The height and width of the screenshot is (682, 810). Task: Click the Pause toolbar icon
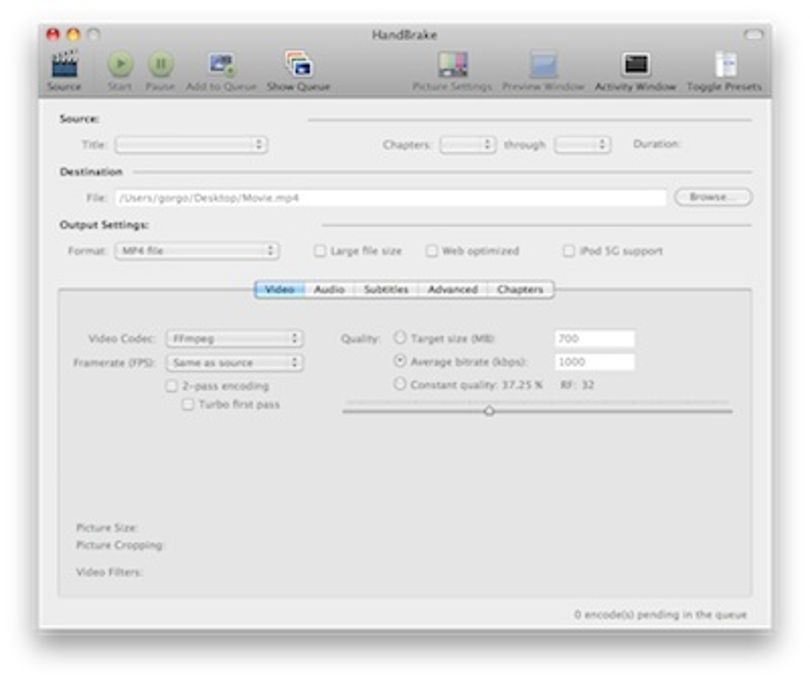(x=161, y=64)
